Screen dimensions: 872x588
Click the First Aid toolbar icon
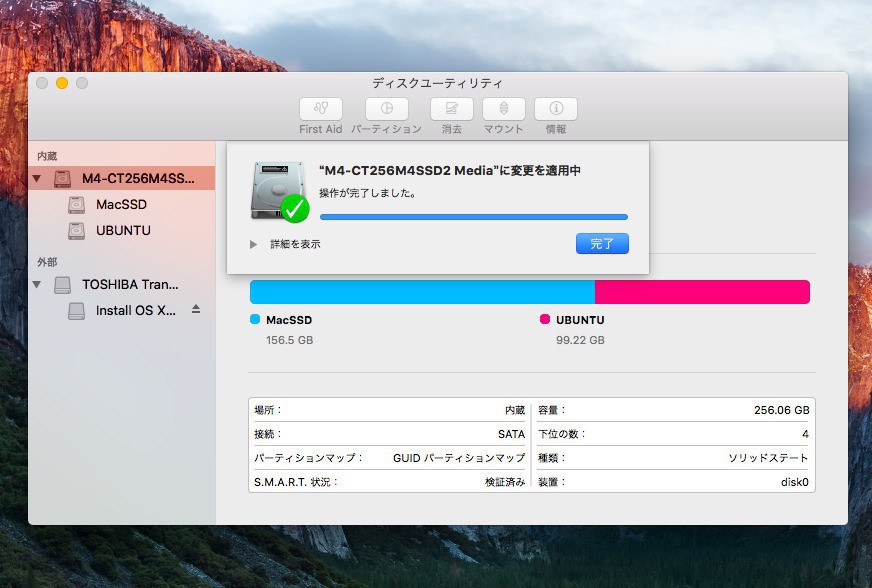(320, 109)
